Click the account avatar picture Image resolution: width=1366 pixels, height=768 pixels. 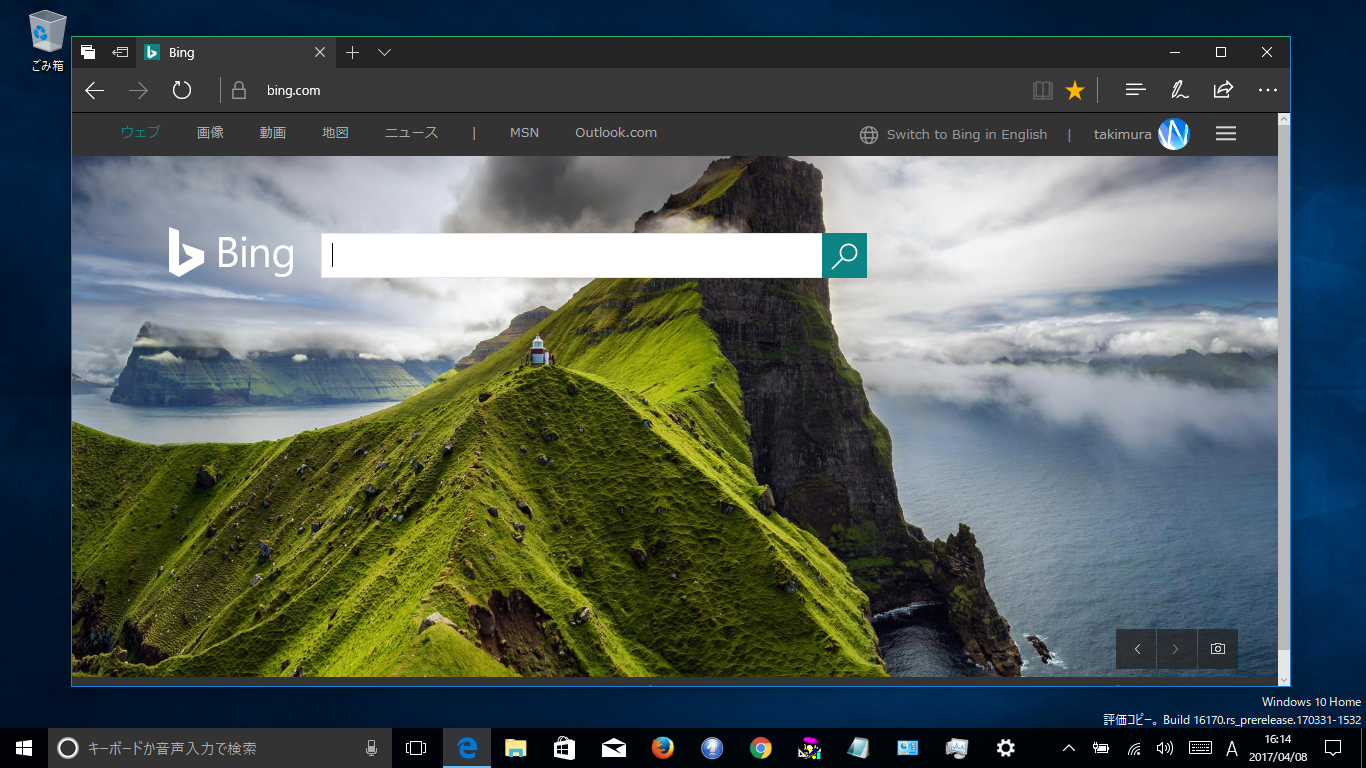[x=1174, y=134]
